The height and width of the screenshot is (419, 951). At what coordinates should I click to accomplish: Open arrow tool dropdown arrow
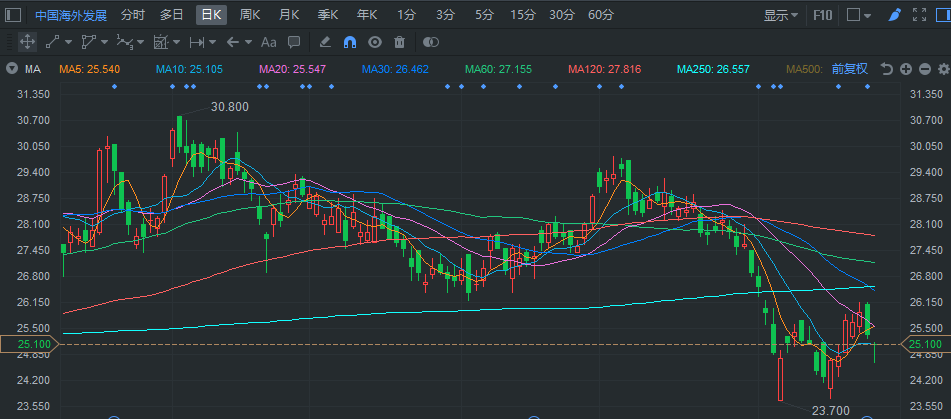point(248,42)
